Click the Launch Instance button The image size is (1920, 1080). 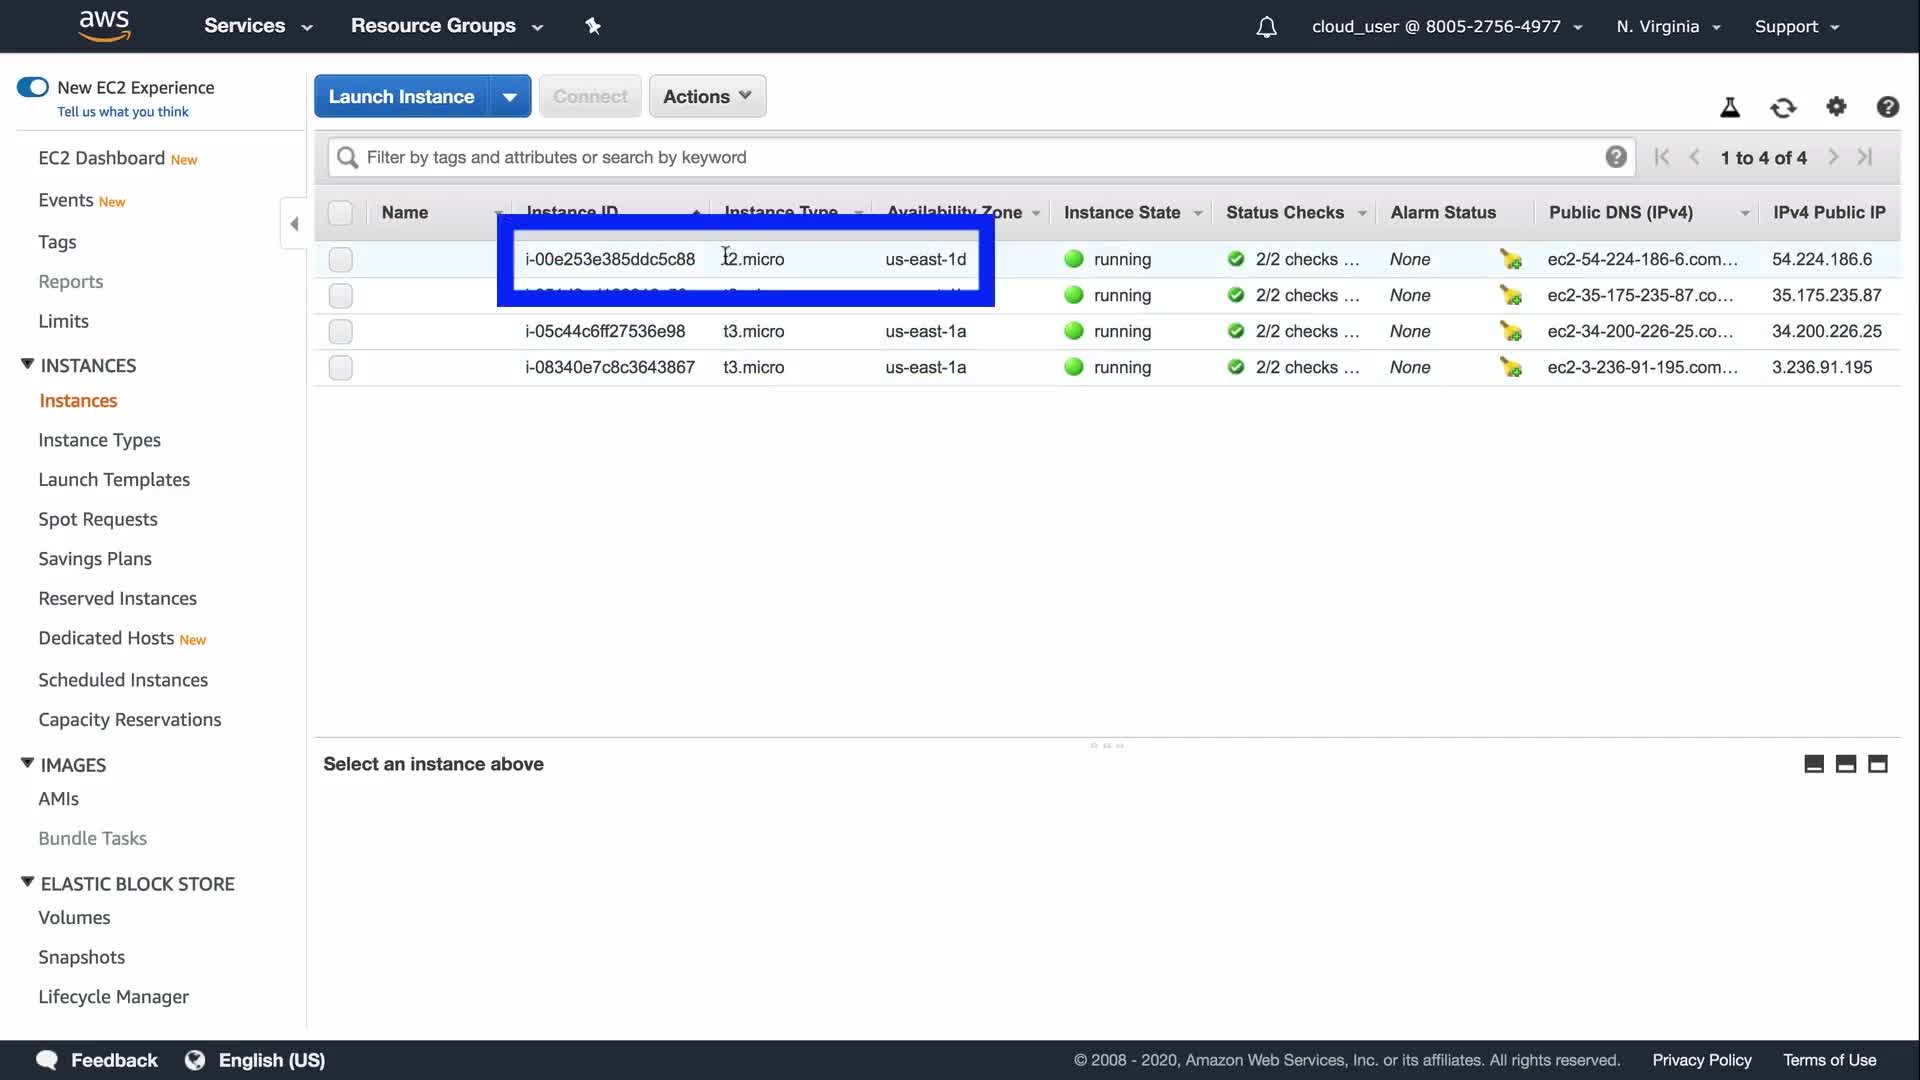point(401,97)
